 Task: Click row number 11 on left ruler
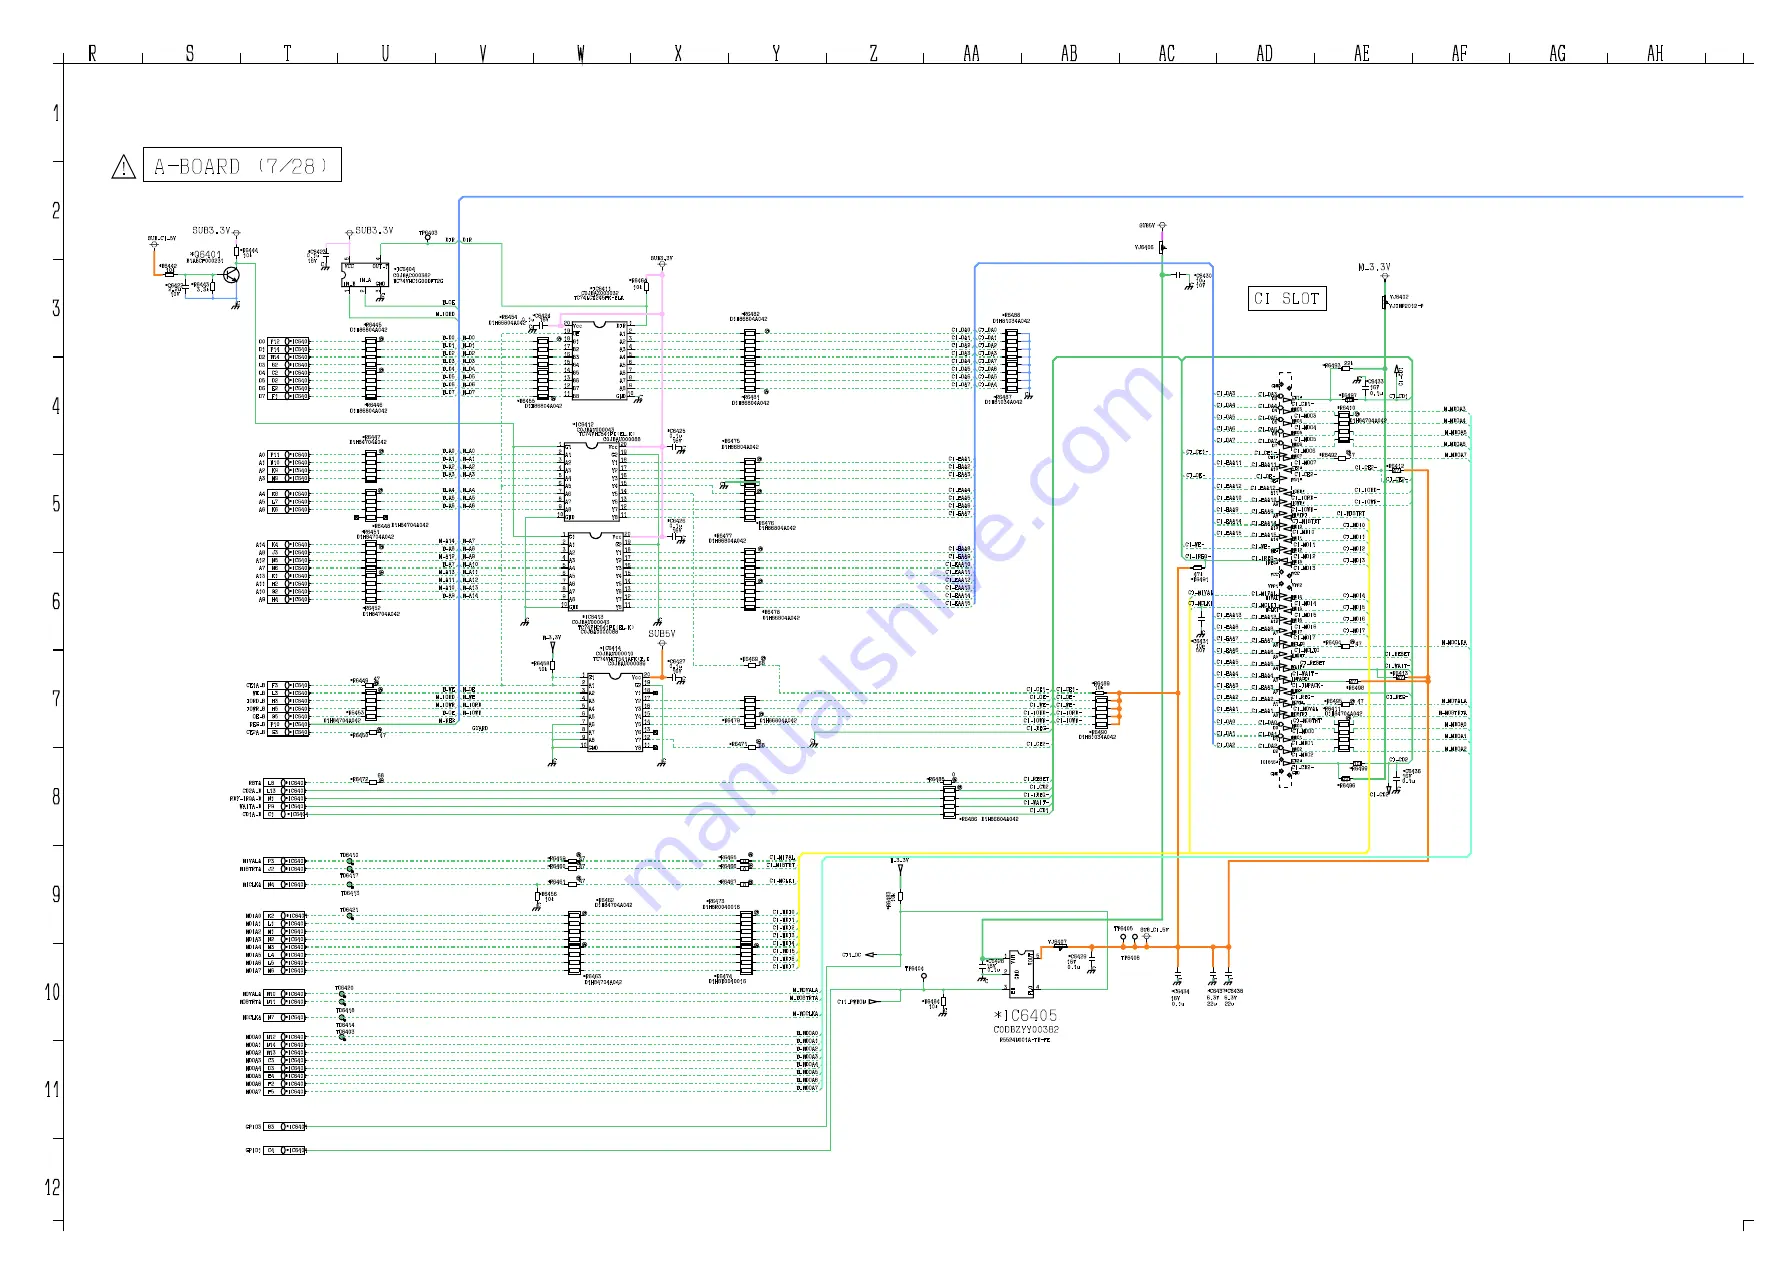click(x=52, y=1090)
